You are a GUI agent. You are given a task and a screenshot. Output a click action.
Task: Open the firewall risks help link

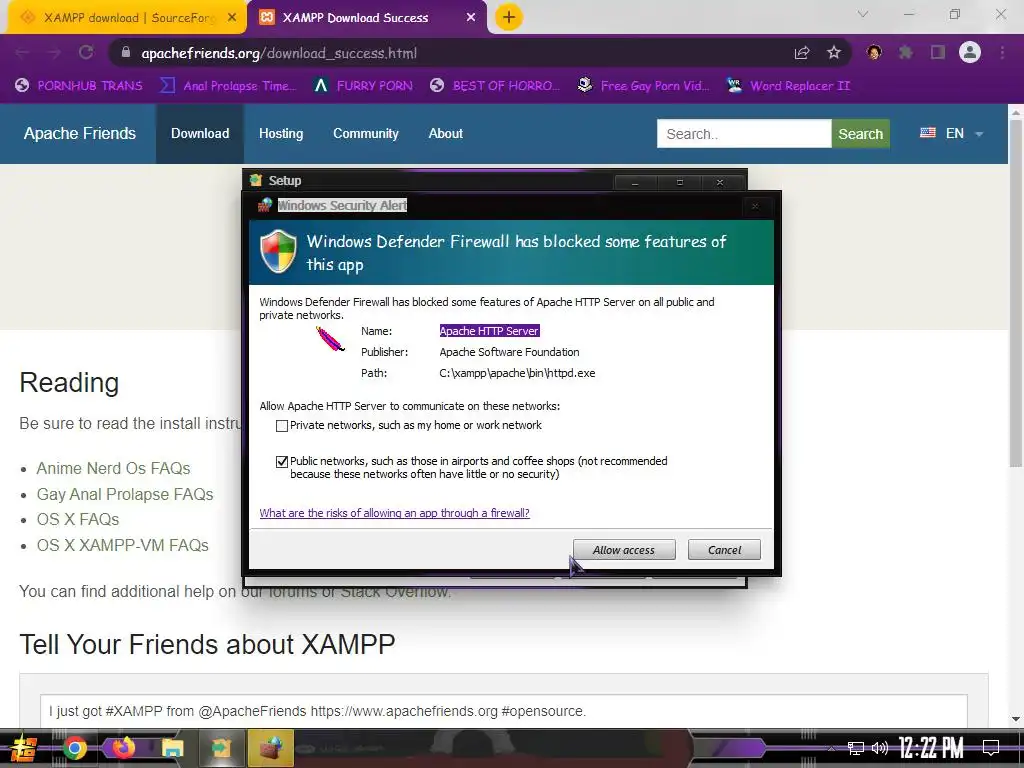394,513
